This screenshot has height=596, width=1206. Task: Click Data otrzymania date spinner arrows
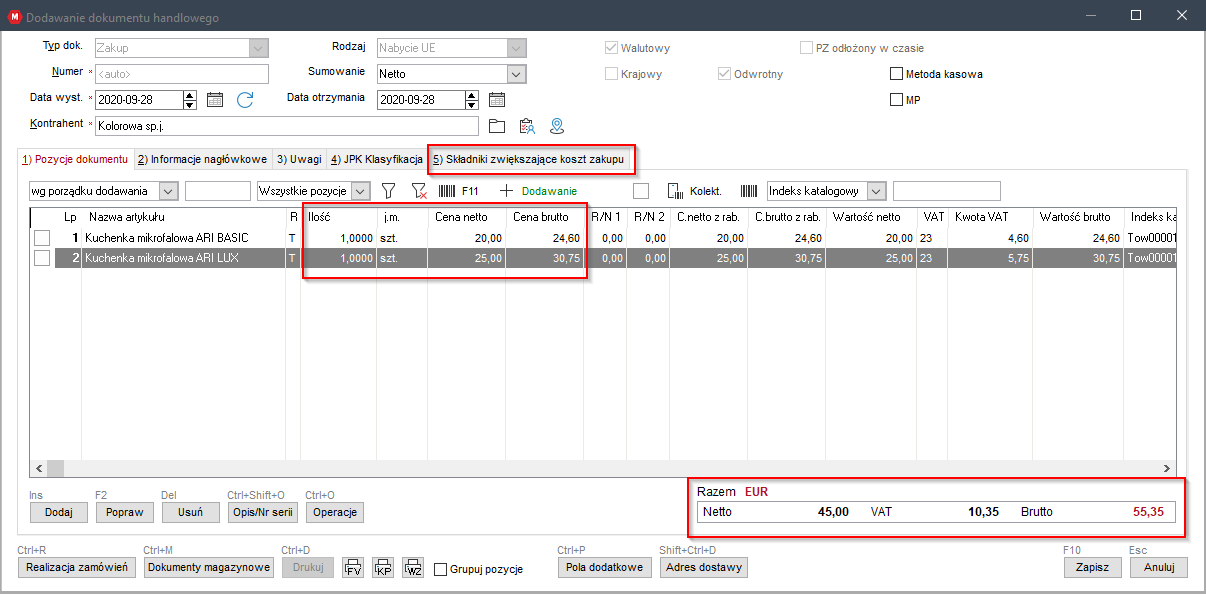point(472,100)
